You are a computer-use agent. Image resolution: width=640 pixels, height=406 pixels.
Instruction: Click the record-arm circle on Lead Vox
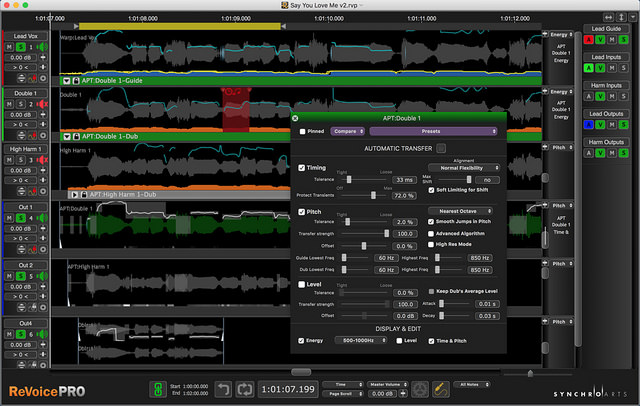click(x=43, y=78)
